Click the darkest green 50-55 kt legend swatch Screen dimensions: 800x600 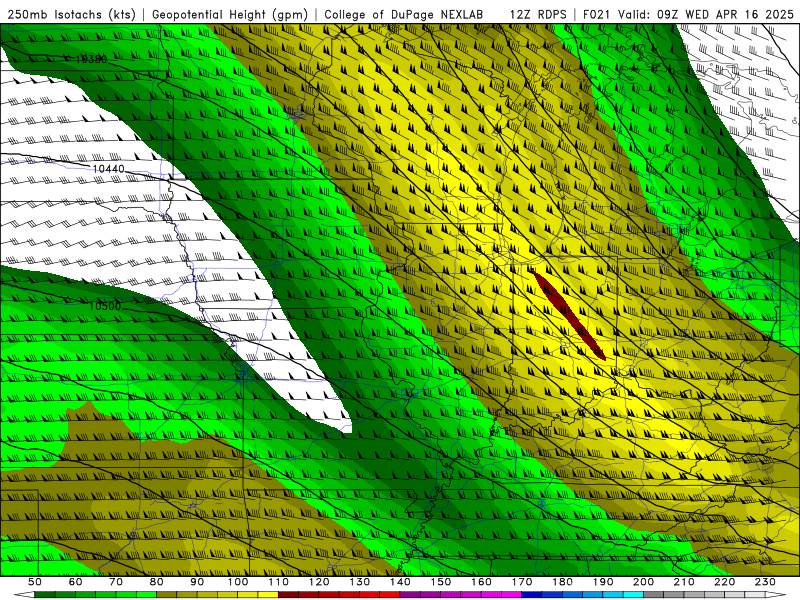coord(44,594)
